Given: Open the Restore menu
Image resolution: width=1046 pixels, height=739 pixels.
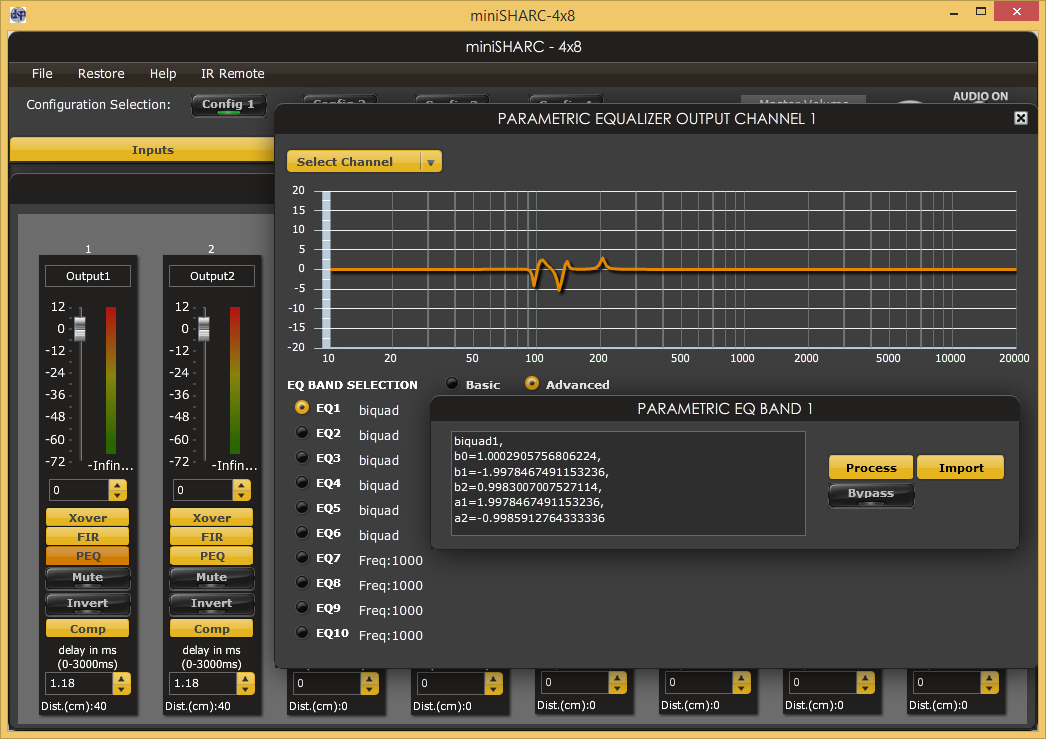Looking at the screenshot, I should (x=101, y=73).
